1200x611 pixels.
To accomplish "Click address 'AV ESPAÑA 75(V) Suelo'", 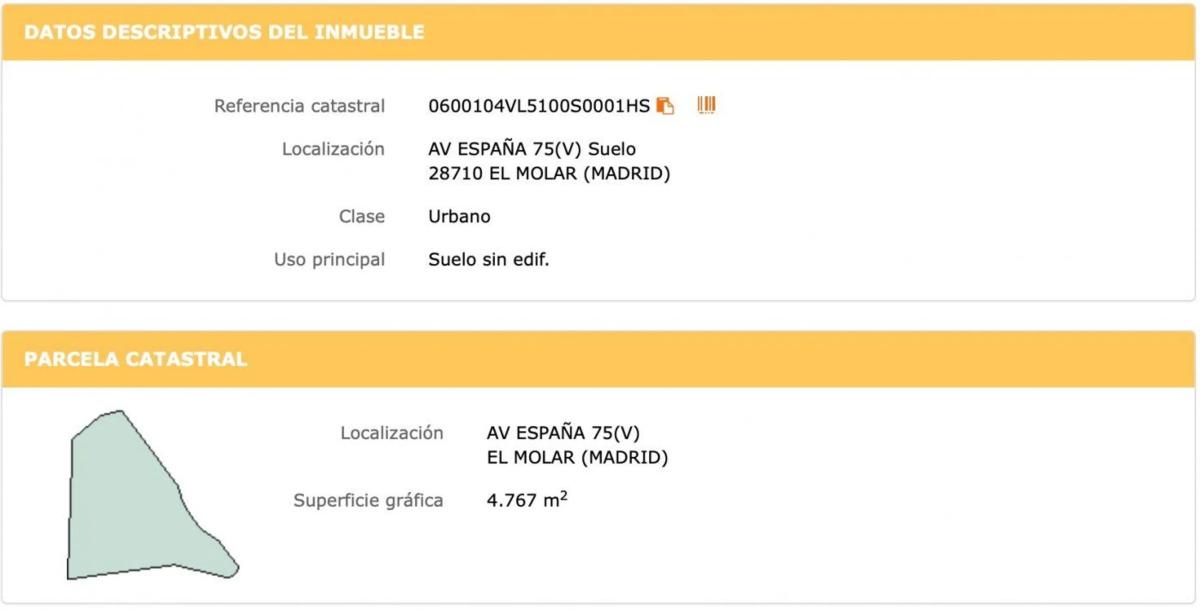I will (x=532, y=149).
